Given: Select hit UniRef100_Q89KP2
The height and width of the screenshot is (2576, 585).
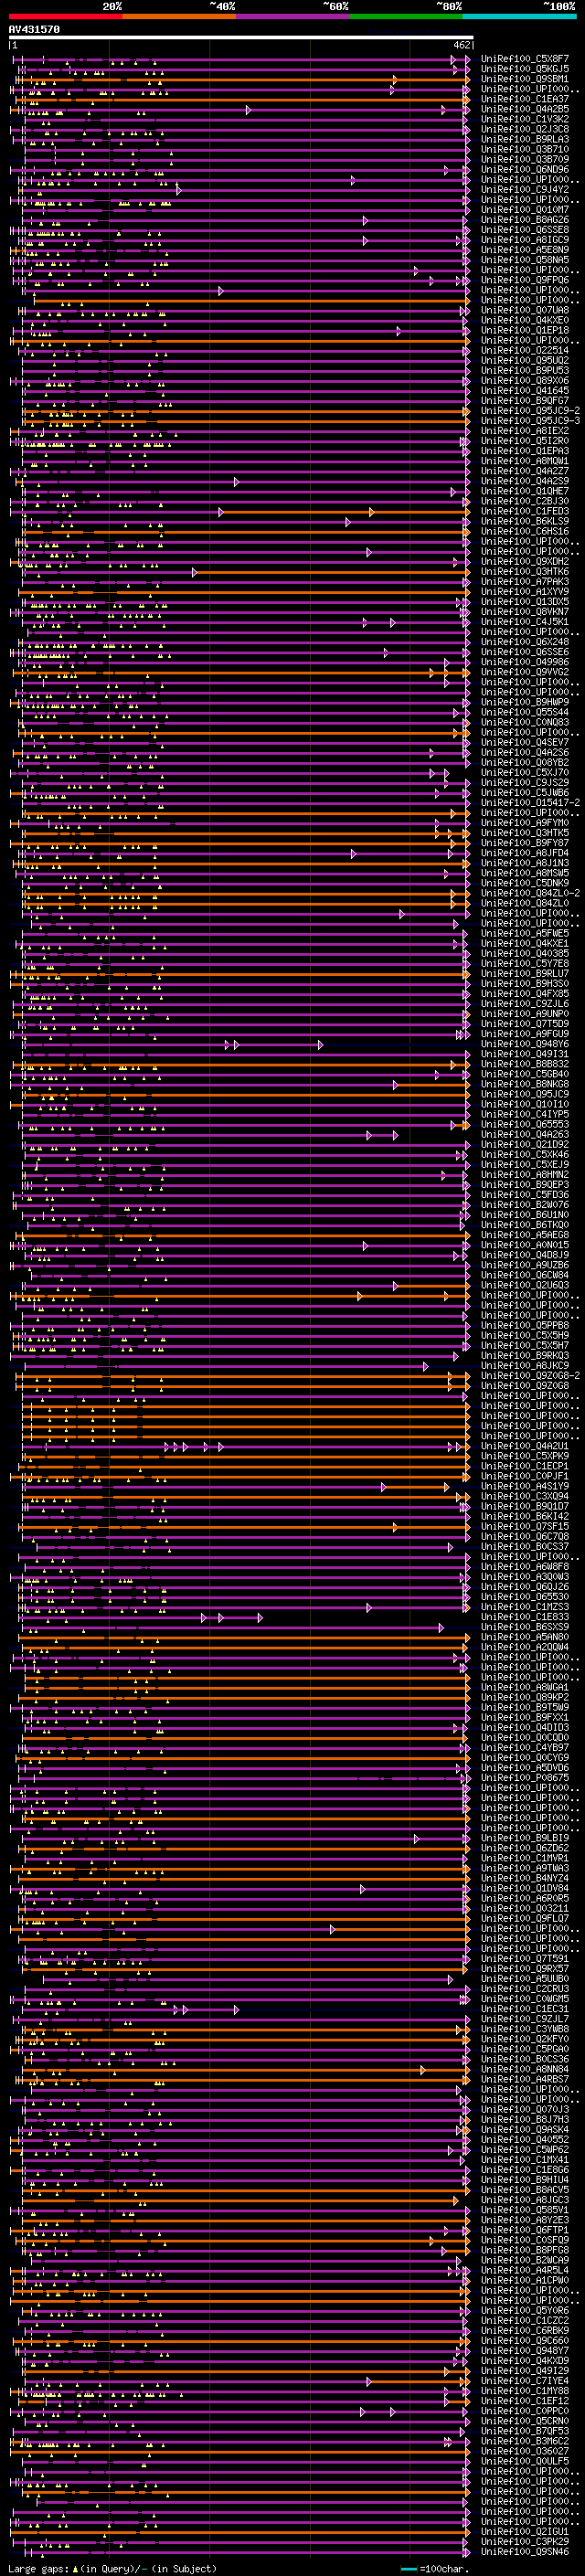Looking at the screenshot, I should coord(525,1697).
